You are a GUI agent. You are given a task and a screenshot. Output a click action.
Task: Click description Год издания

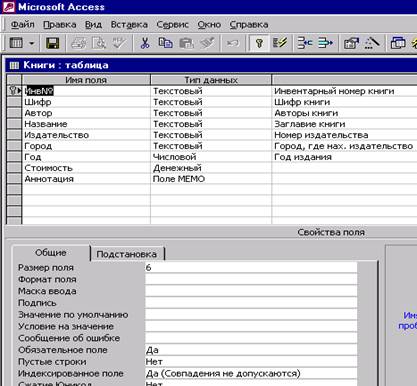[303, 157]
